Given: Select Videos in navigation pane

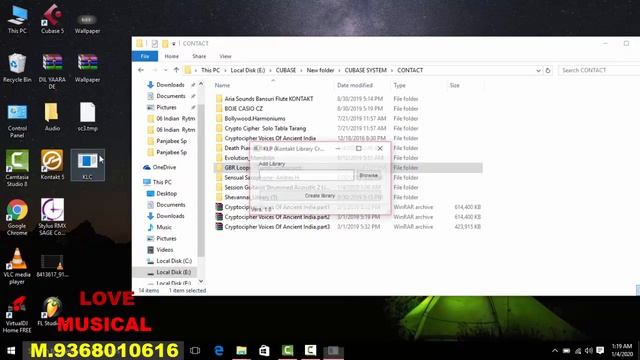Looking at the screenshot, I should [x=165, y=249].
